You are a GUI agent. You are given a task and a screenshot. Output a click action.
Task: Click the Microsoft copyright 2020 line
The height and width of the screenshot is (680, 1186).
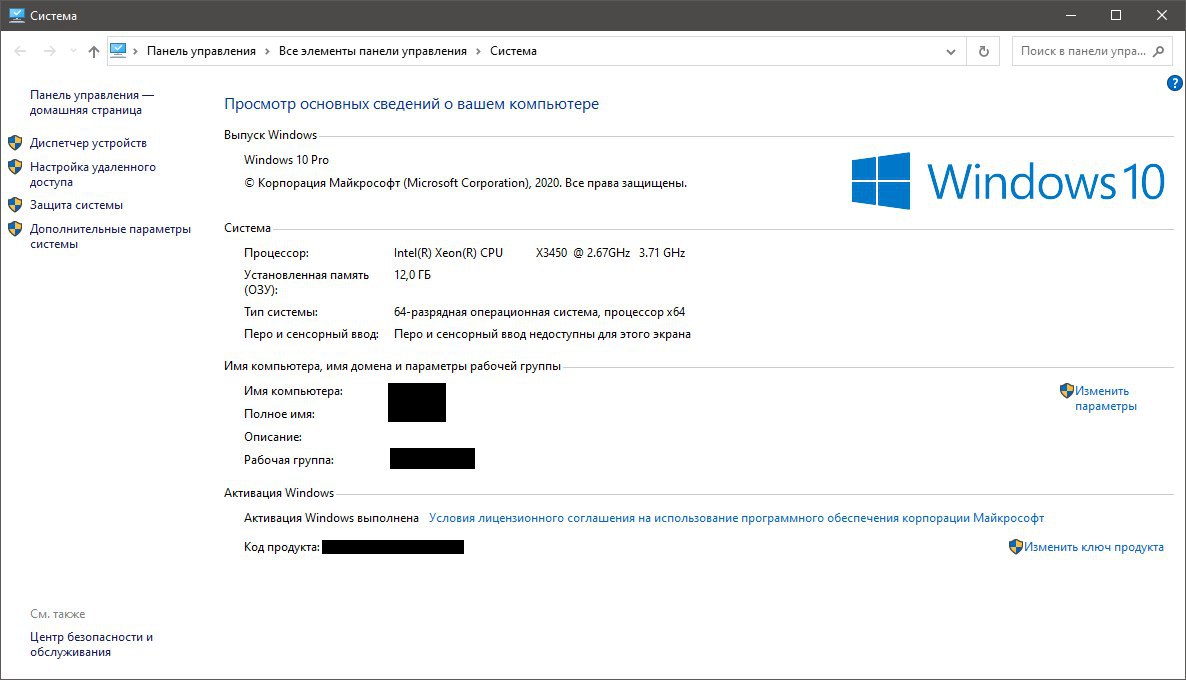point(465,183)
